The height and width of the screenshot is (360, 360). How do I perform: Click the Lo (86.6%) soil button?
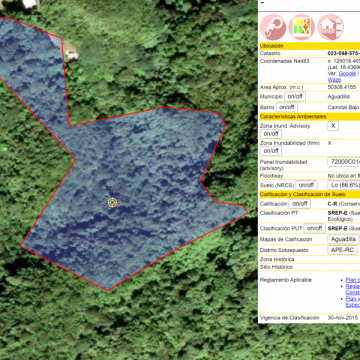(344, 185)
